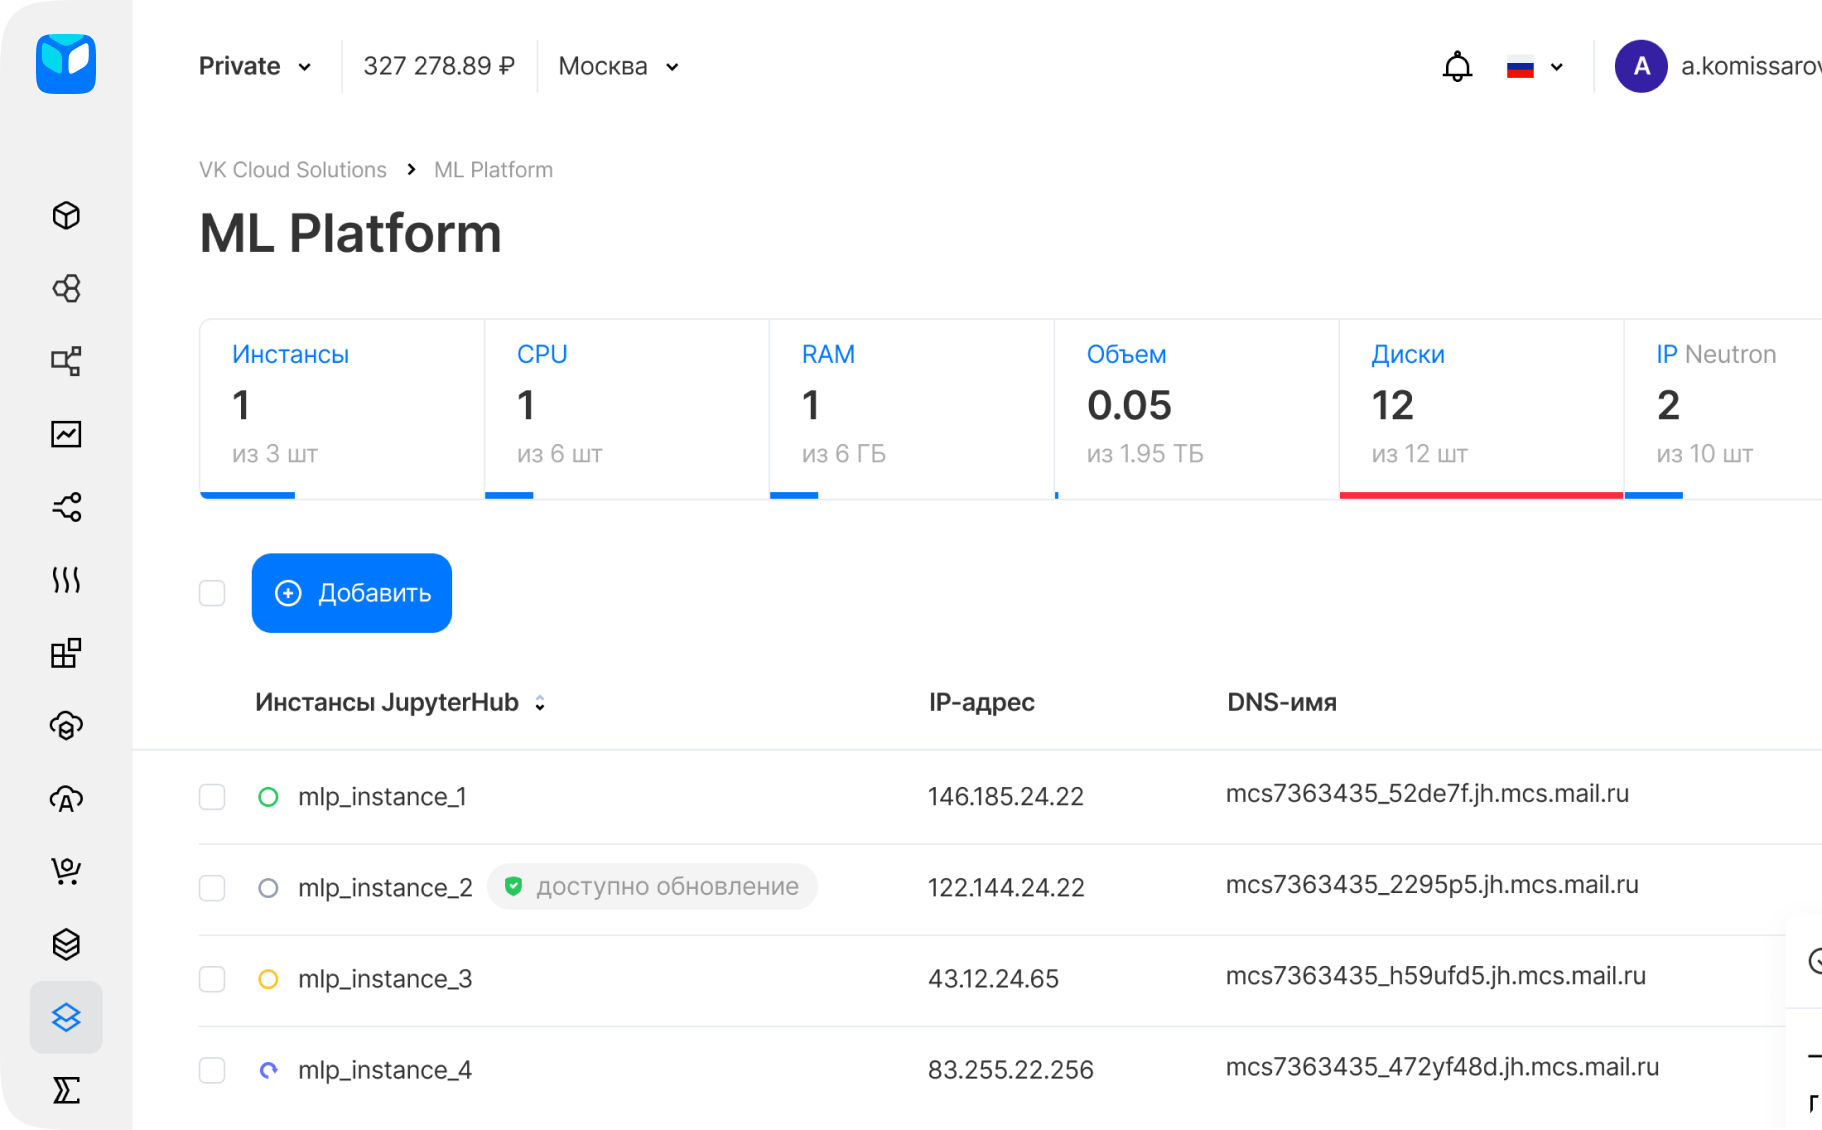Click IP address 122.144.24.22
This screenshot has width=1822, height=1130.
coord(1006,888)
